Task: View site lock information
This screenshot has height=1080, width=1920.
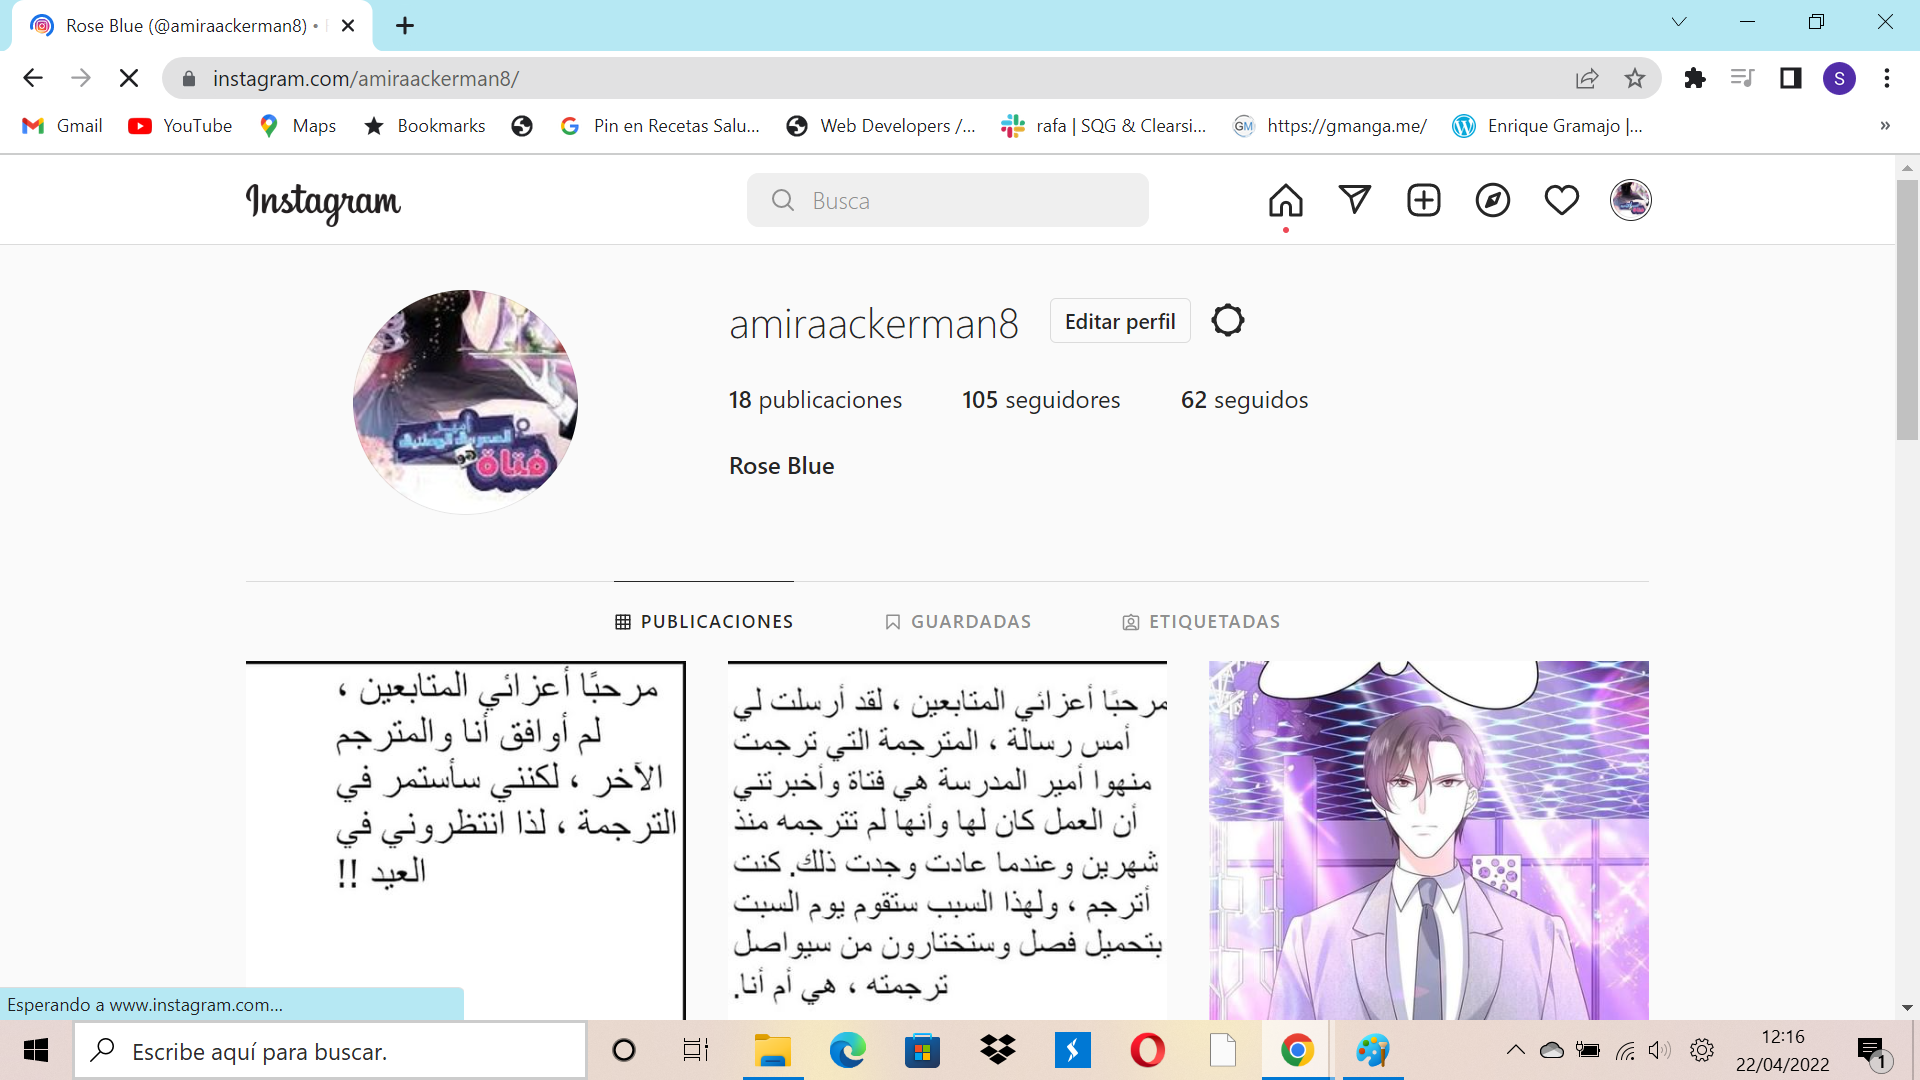Action: [189, 78]
